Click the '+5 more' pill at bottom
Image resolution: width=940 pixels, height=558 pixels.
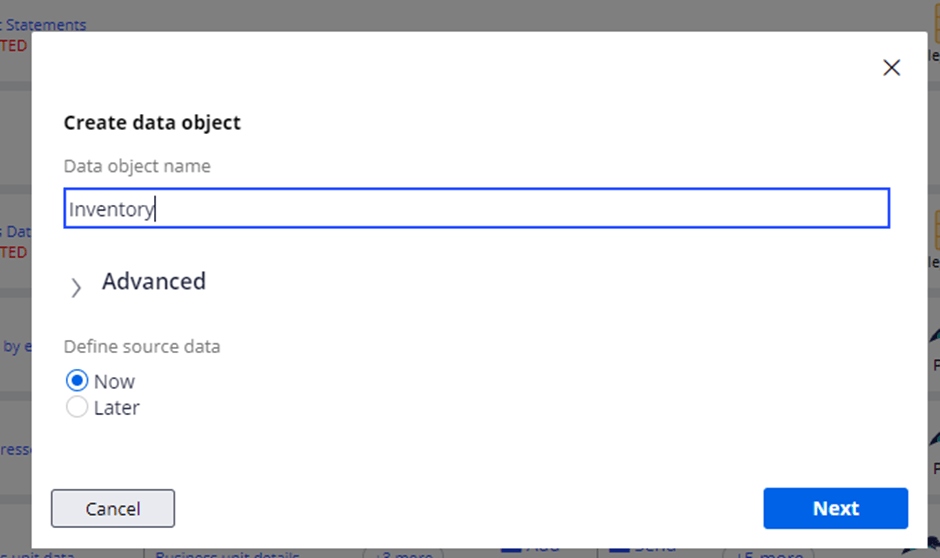[x=765, y=554]
